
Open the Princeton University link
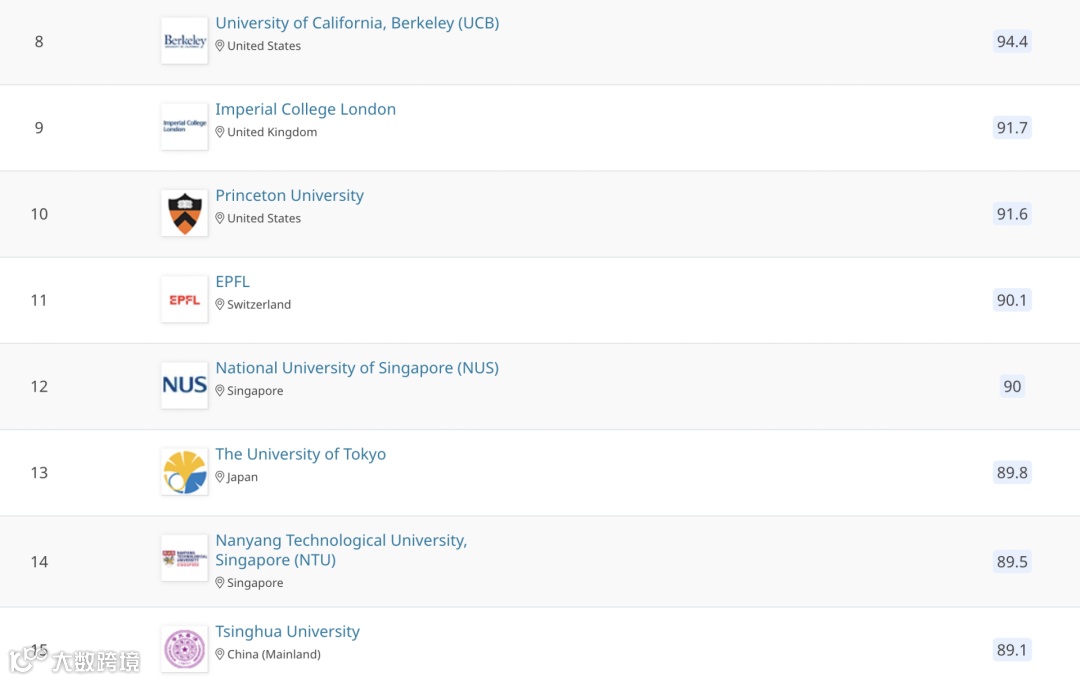(x=289, y=195)
